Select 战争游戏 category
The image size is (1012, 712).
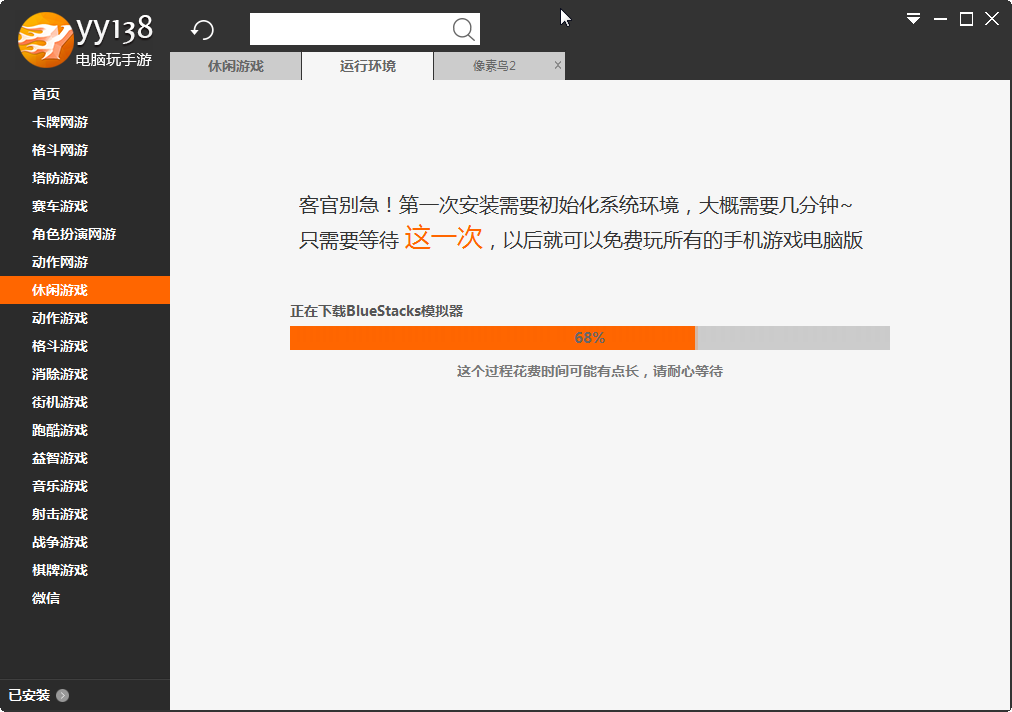click(x=85, y=542)
